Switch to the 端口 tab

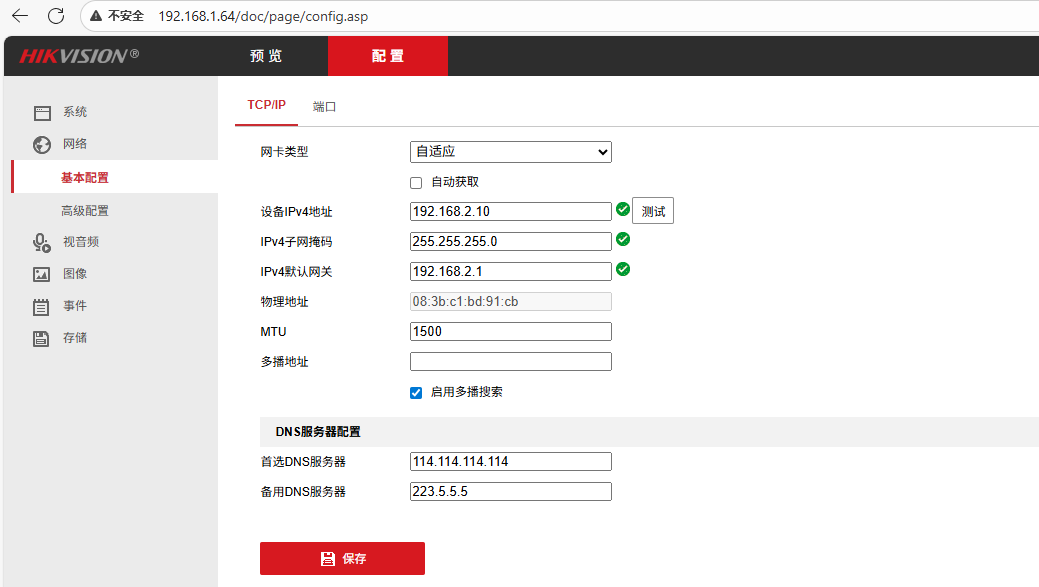[x=323, y=104]
